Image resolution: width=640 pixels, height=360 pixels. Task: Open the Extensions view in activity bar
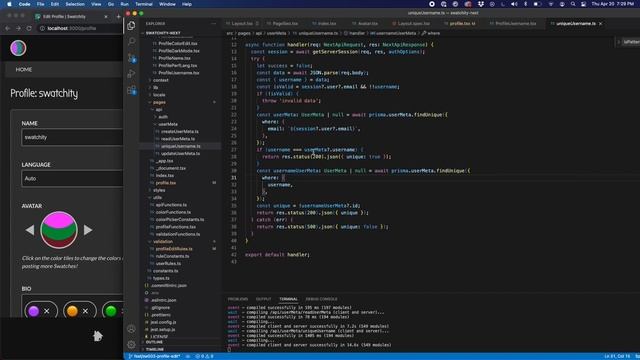point(131,90)
